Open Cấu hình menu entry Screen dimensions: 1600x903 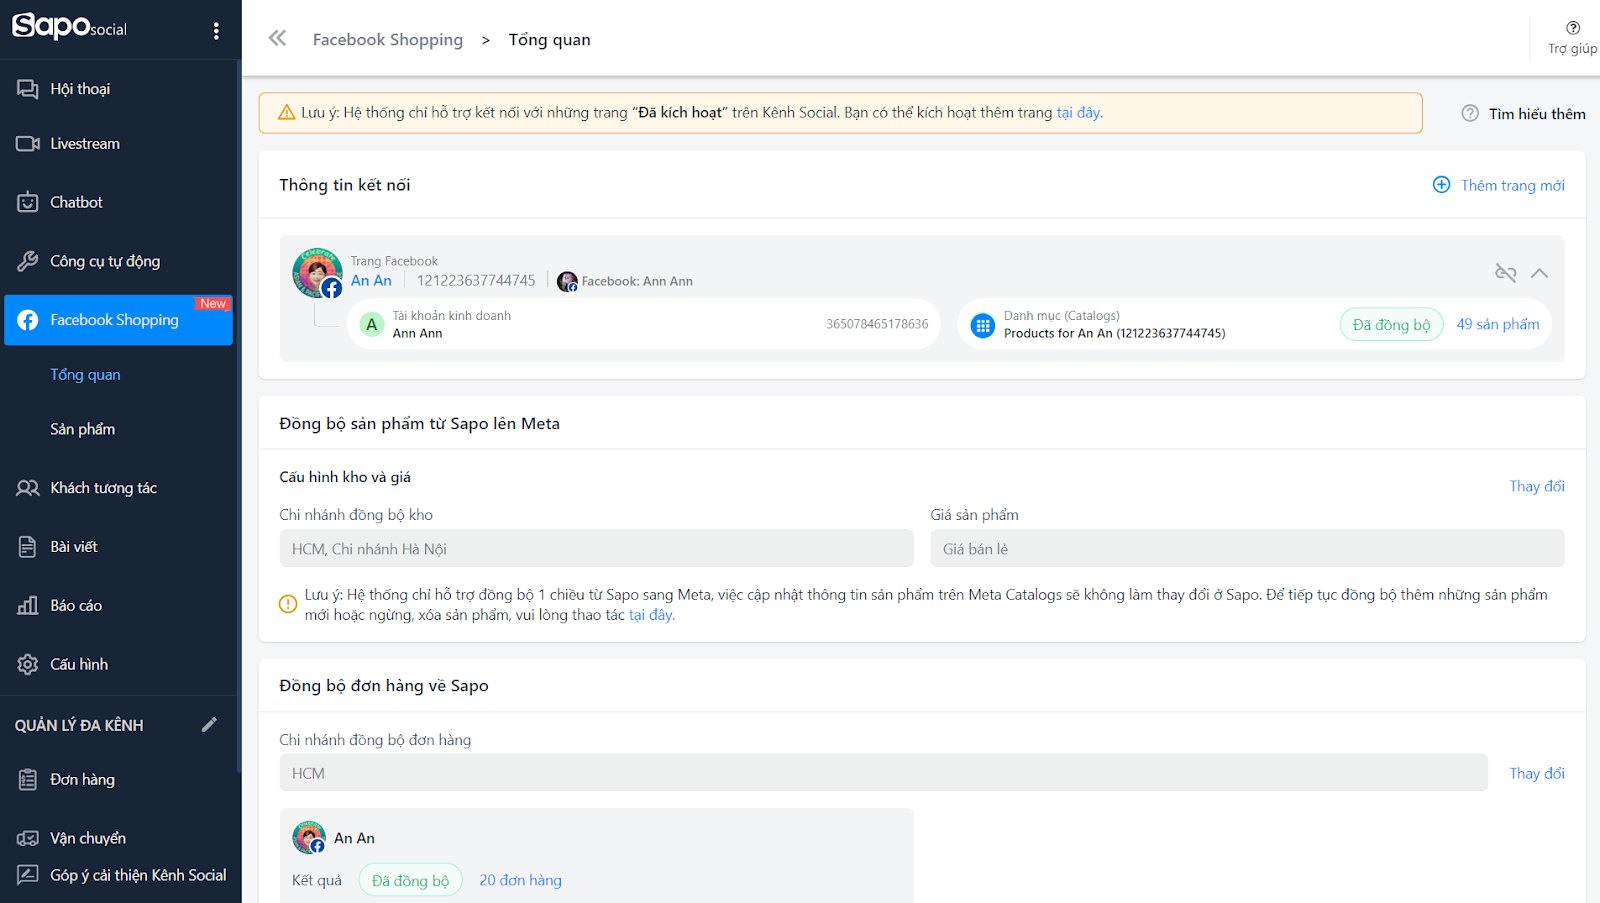pyautogui.click(x=79, y=664)
